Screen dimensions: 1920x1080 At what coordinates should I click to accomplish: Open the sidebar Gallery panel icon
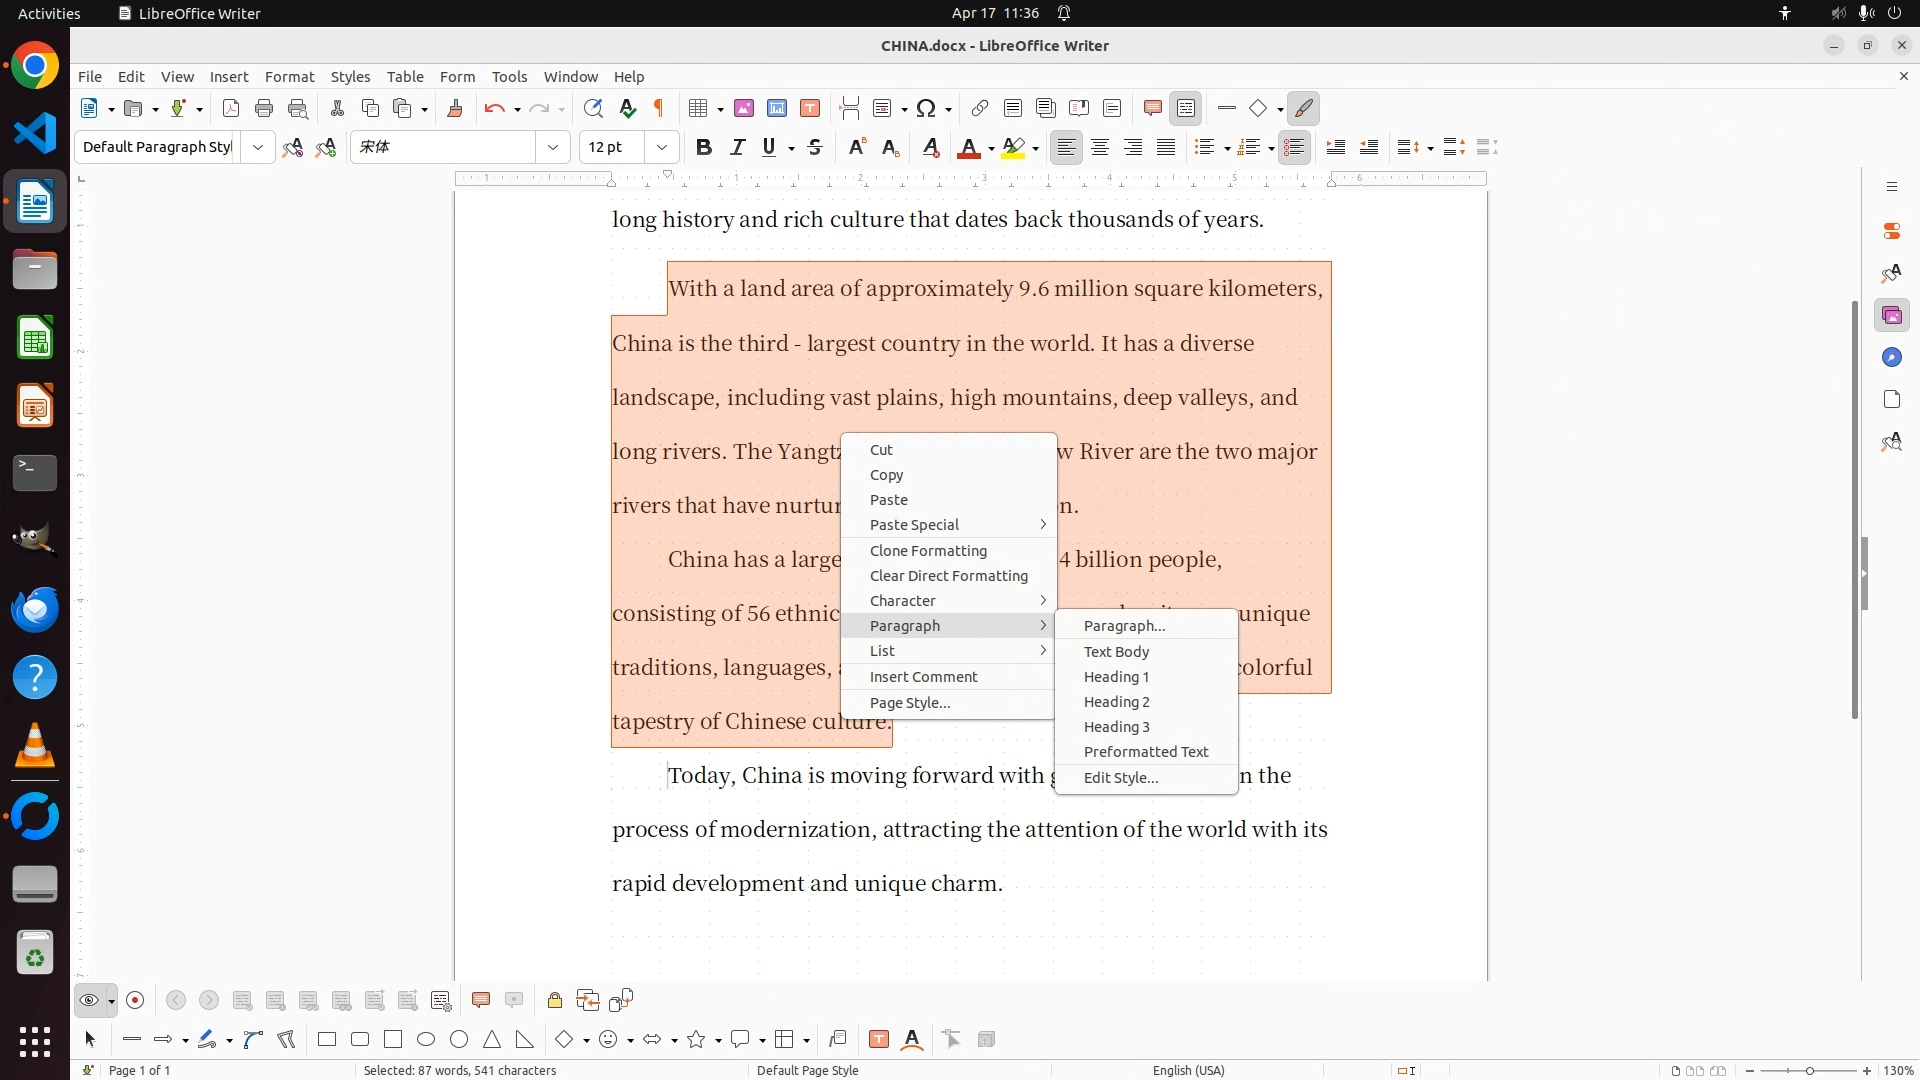pyautogui.click(x=1891, y=316)
